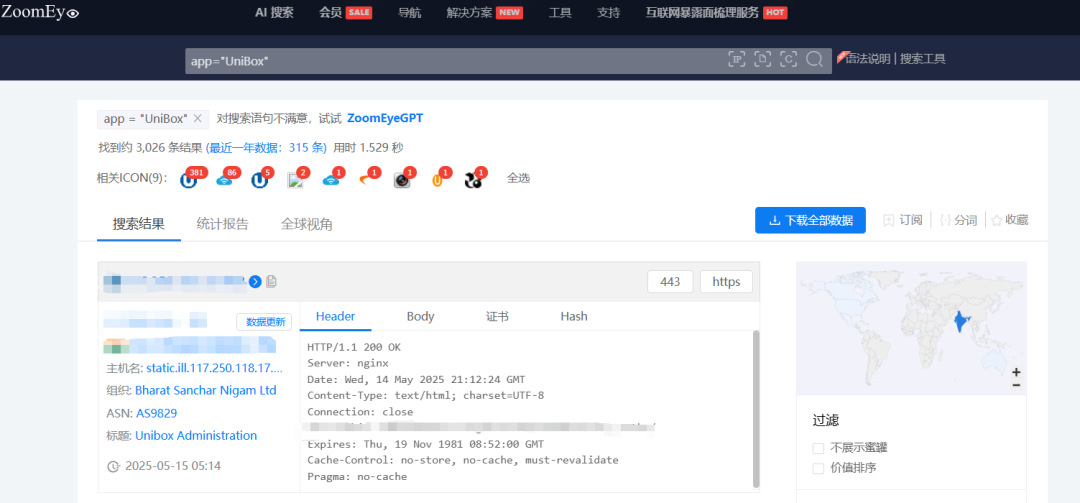
Task: Open 支持 menu
Action: coord(608,12)
